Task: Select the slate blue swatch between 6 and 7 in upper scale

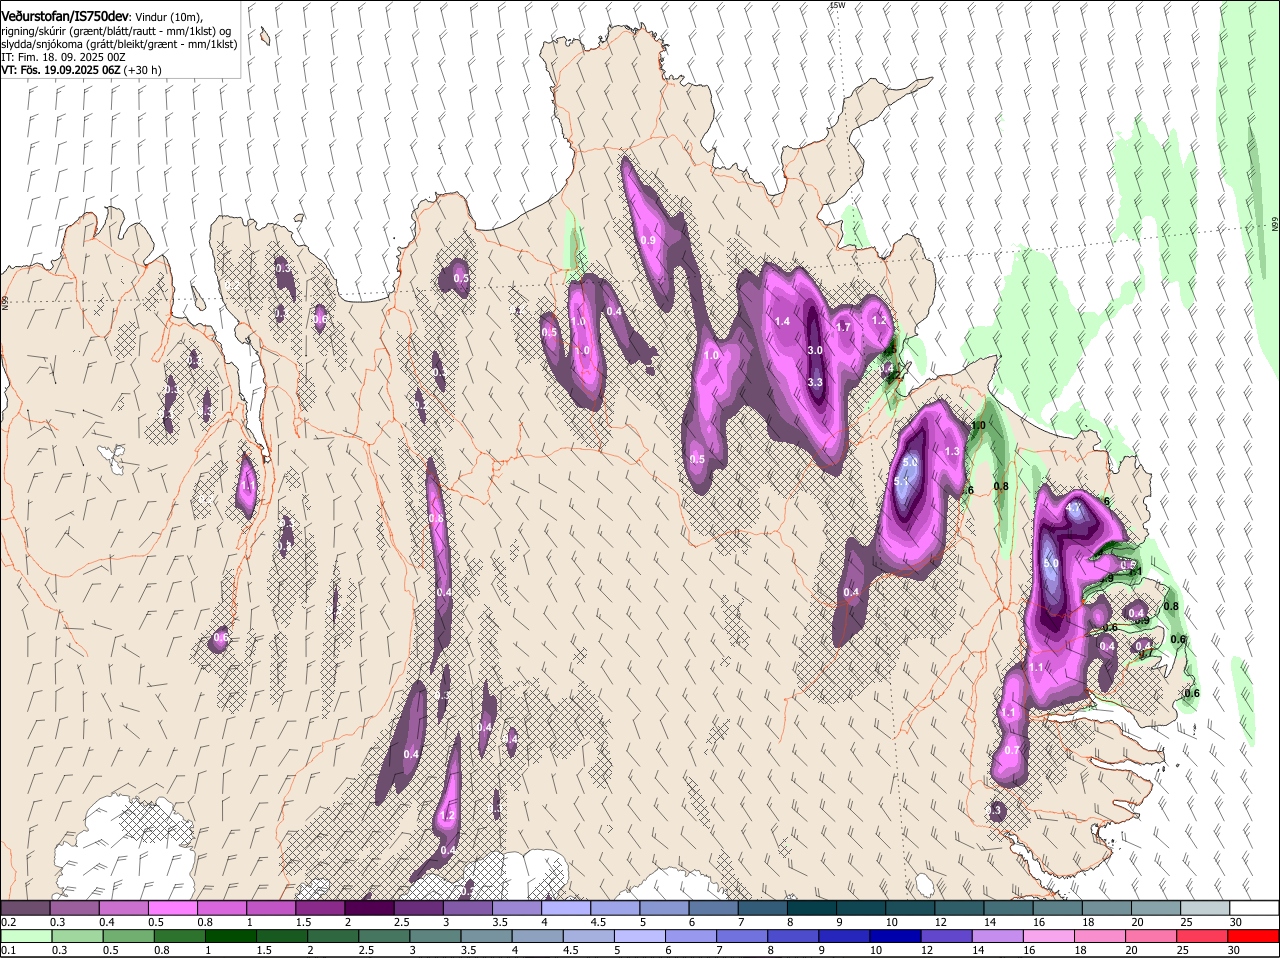Action: point(714,907)
